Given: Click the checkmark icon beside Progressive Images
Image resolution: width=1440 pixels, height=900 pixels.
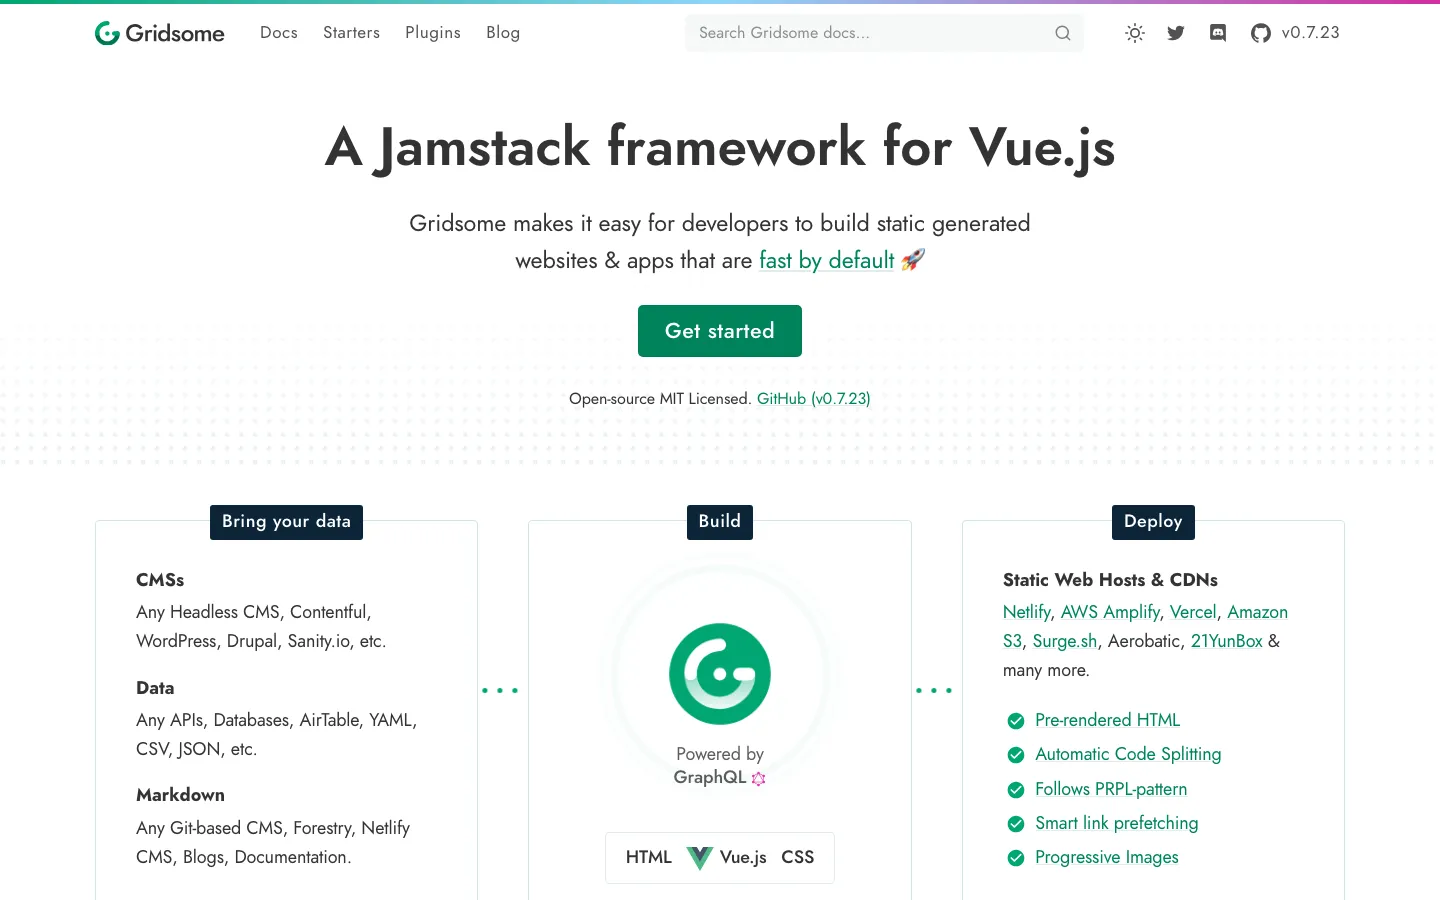Looking at the screenshot, I should pyautogui.click(x=1016, y=858).
